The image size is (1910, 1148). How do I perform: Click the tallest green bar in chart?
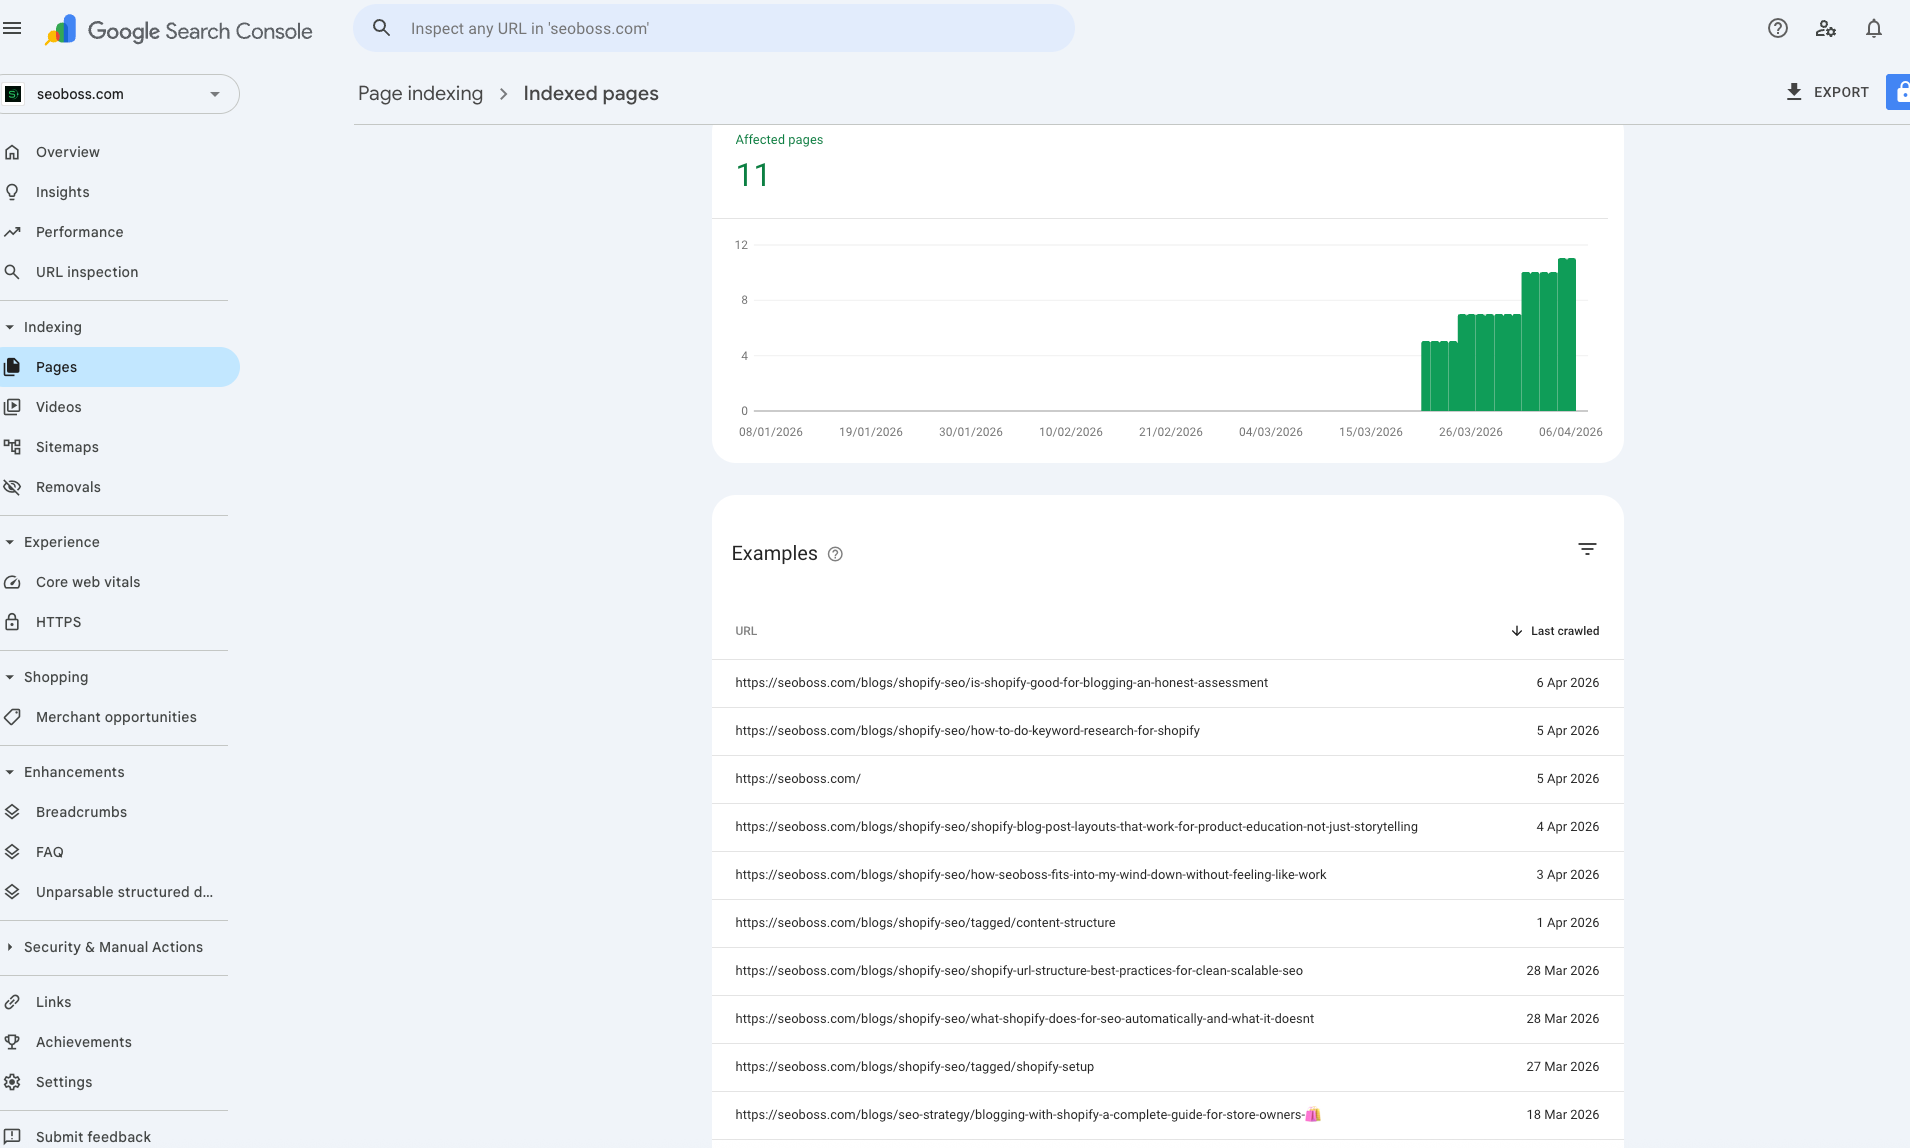pos(1567,334)
